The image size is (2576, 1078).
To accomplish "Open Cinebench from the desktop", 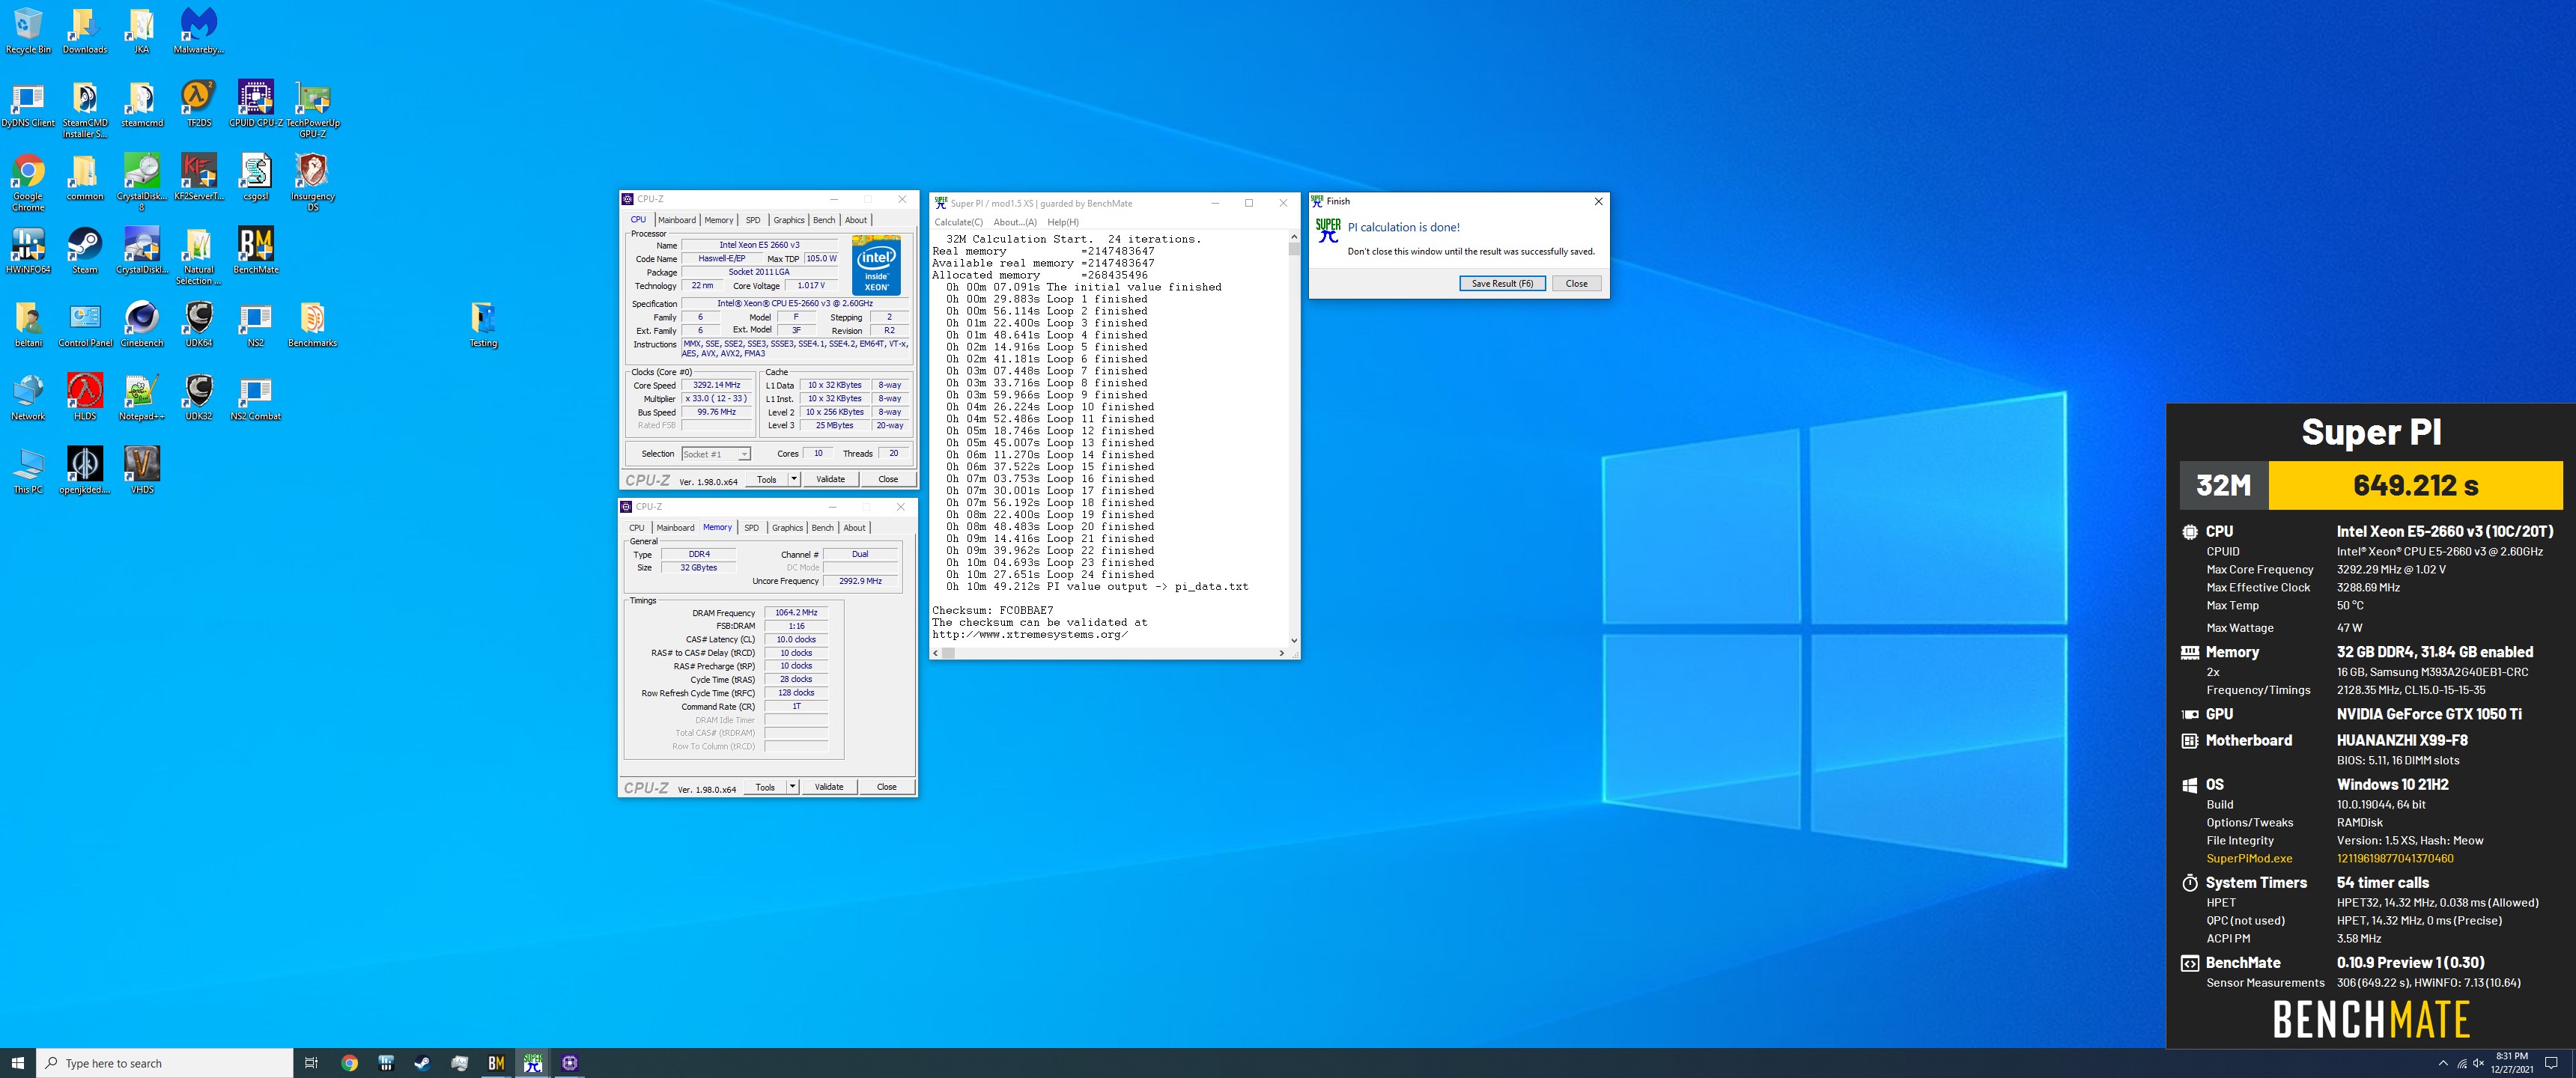I will tap(142, 324).
